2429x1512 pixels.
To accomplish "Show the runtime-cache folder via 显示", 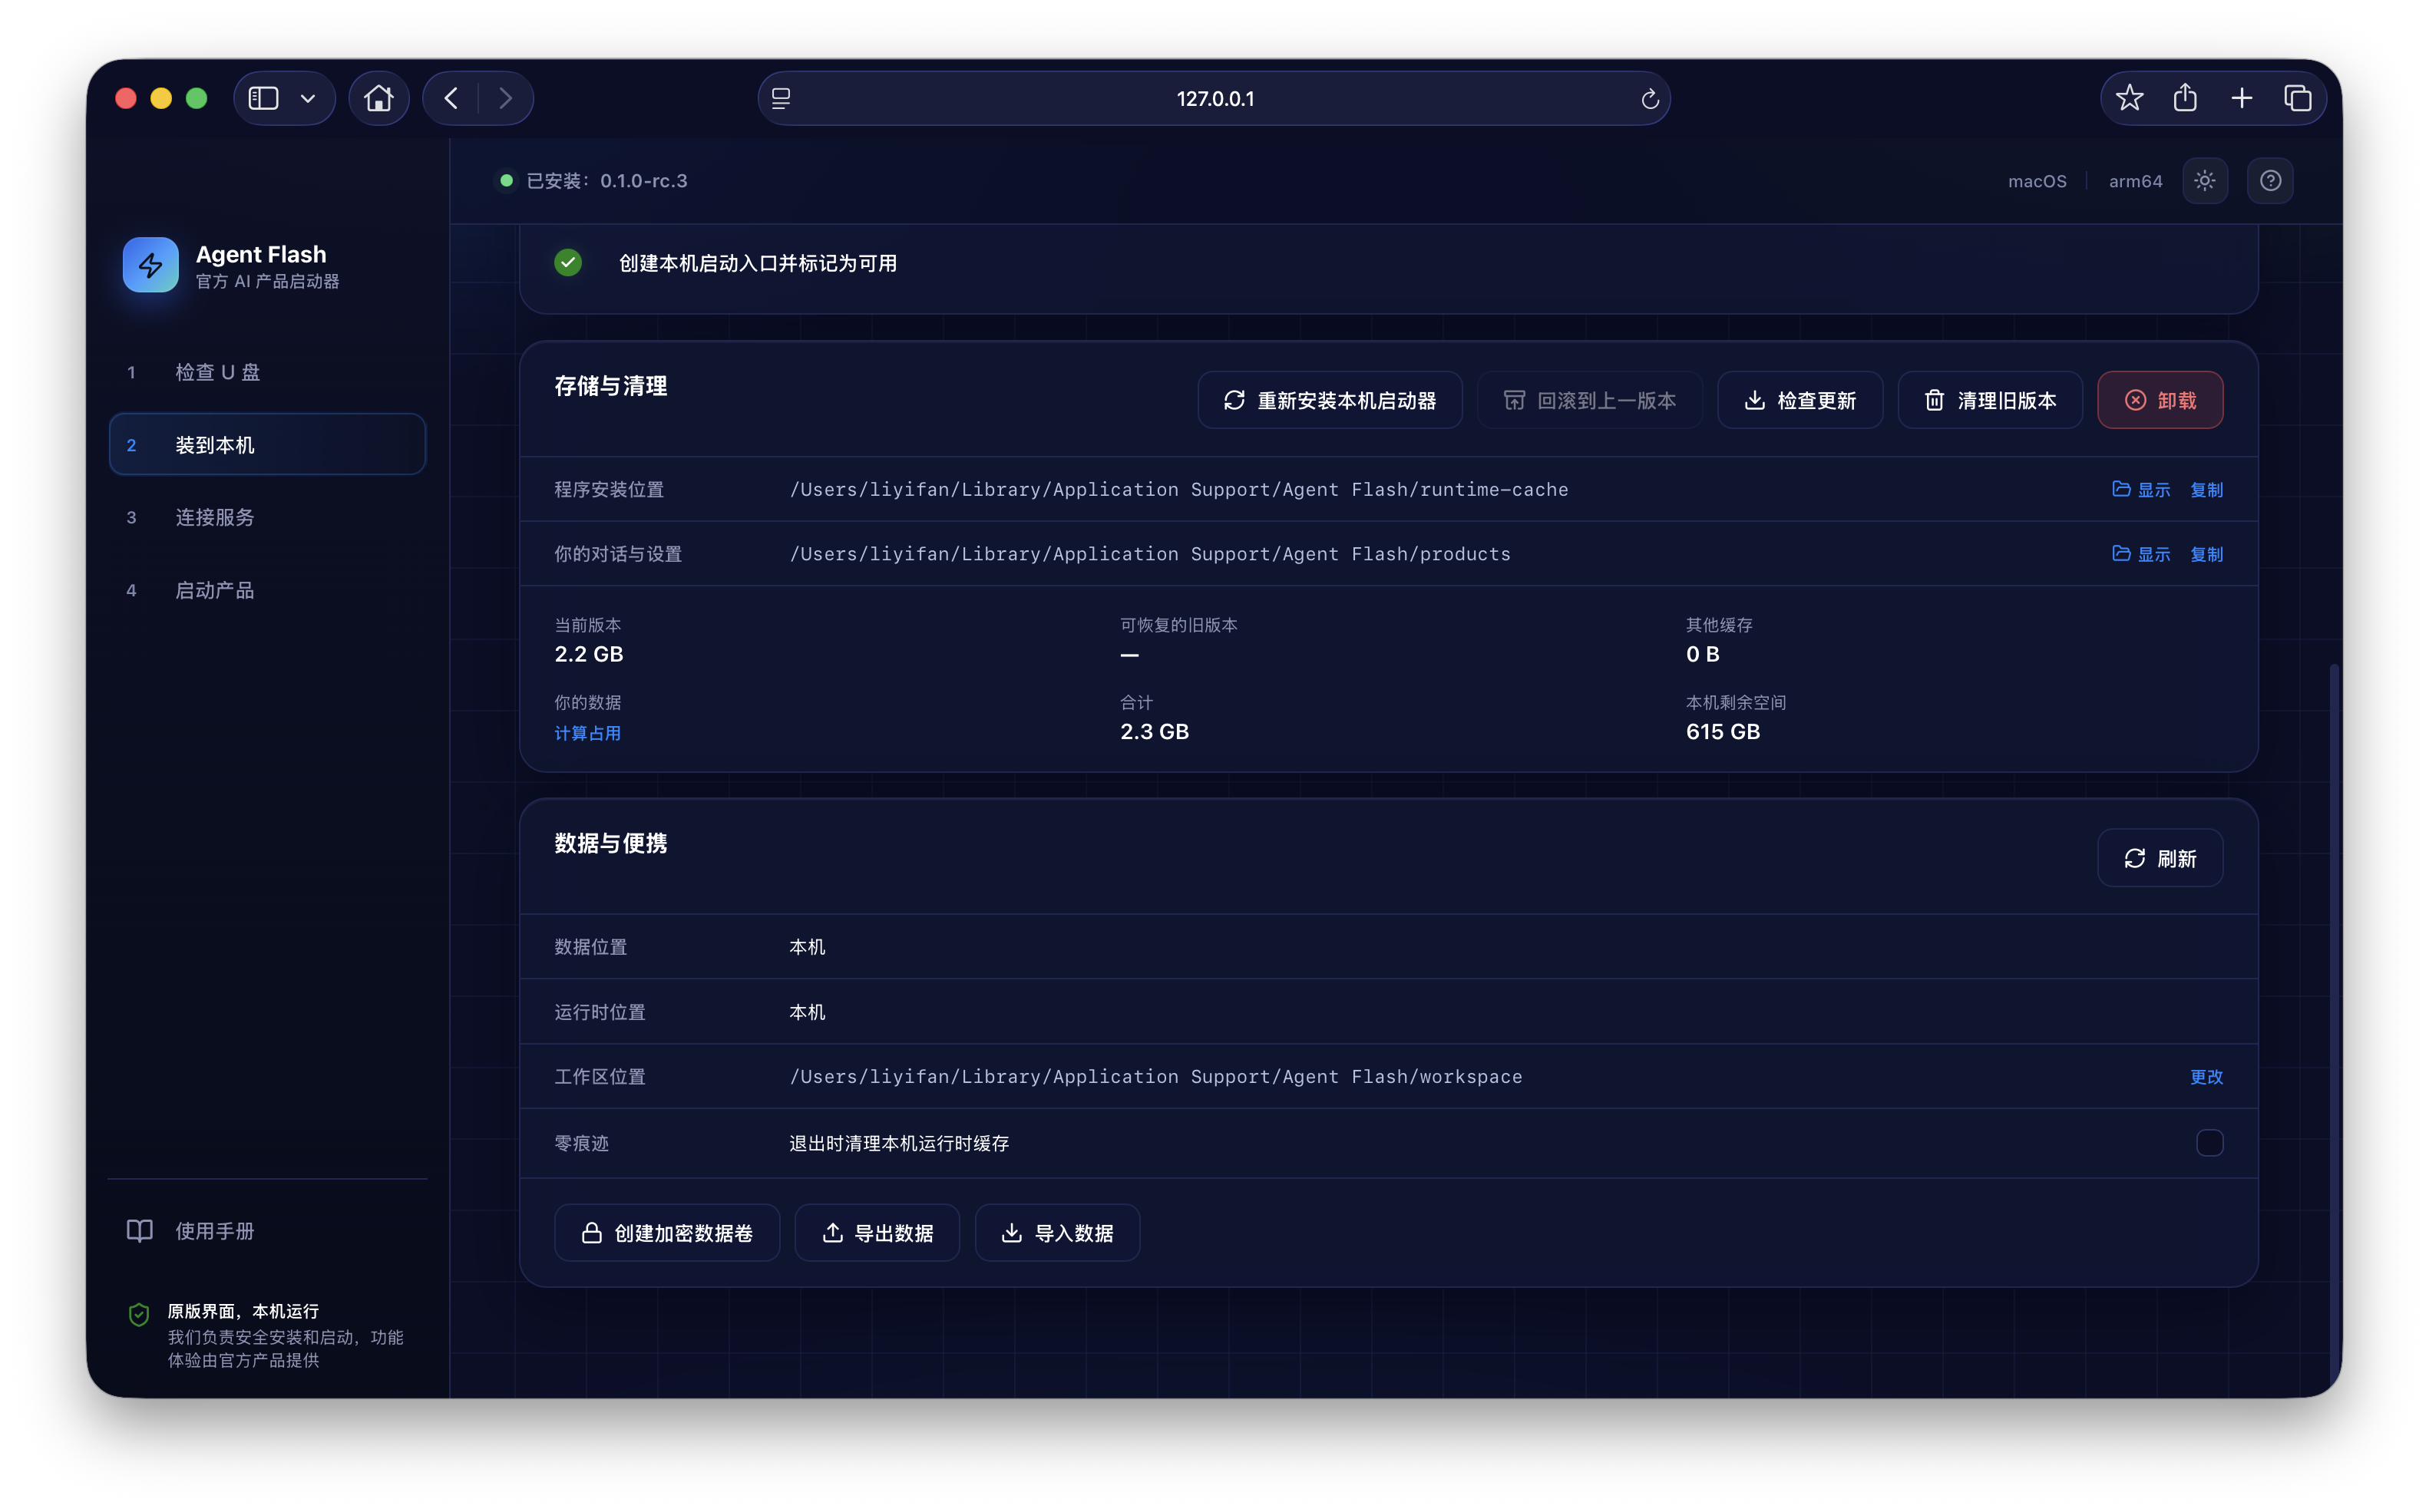I will 2140,489.
